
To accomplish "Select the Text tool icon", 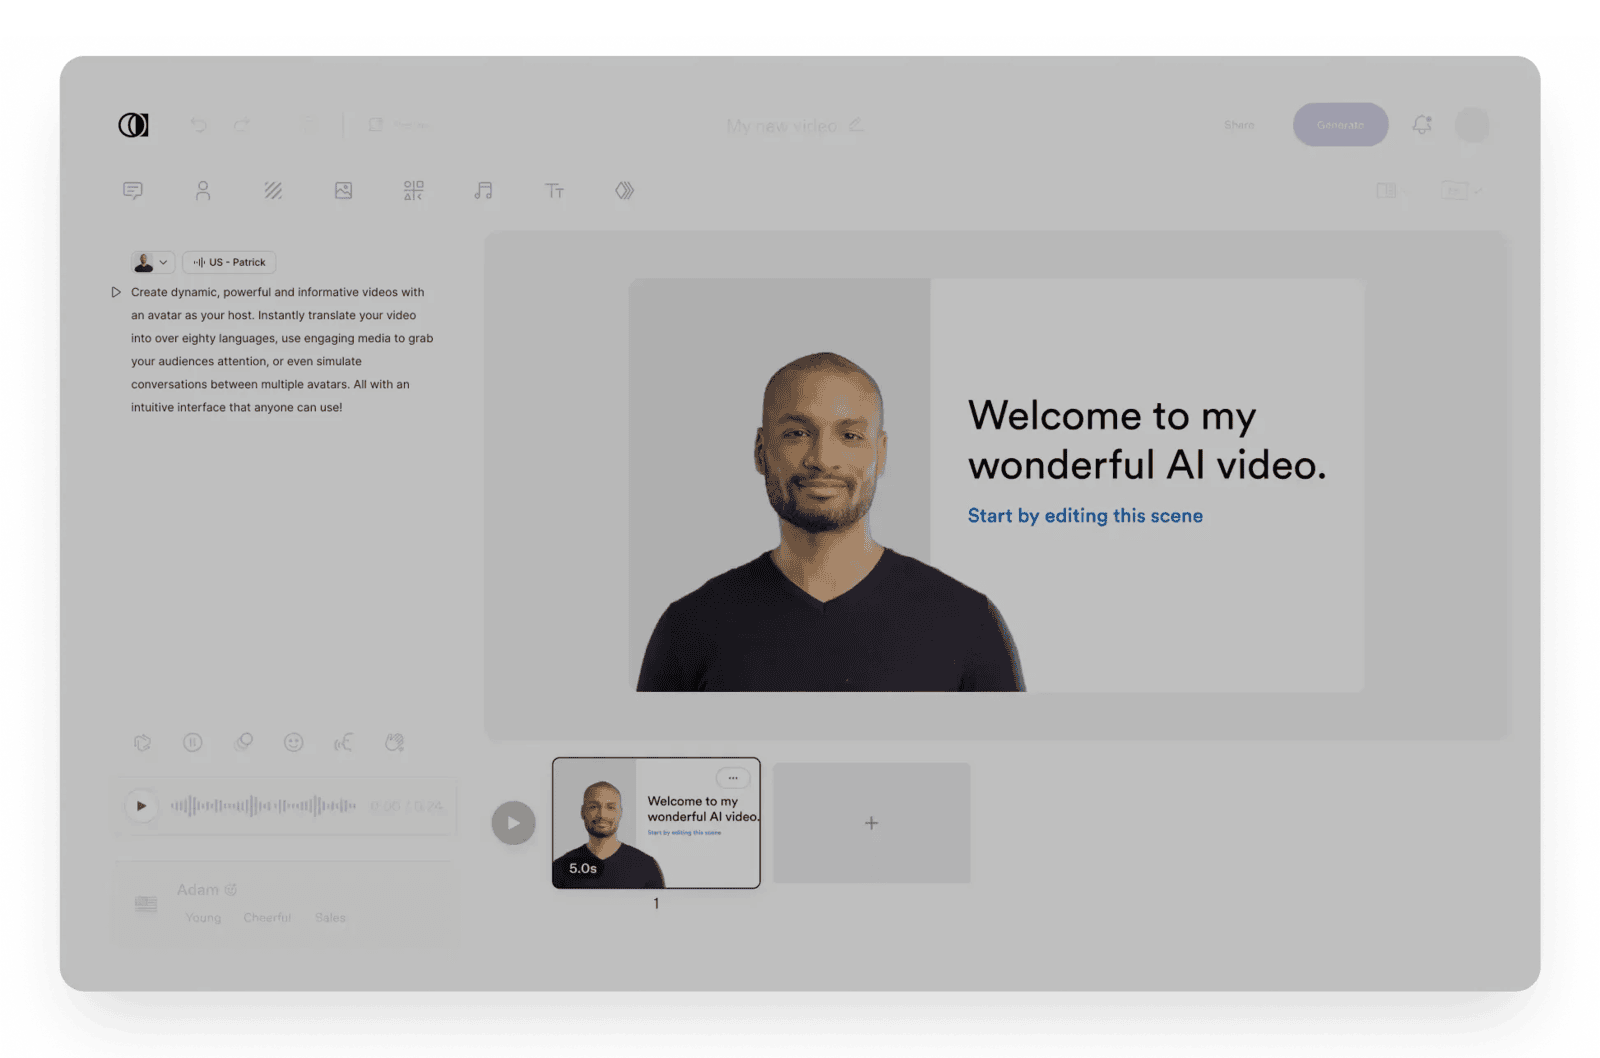I will click(554, 190).
